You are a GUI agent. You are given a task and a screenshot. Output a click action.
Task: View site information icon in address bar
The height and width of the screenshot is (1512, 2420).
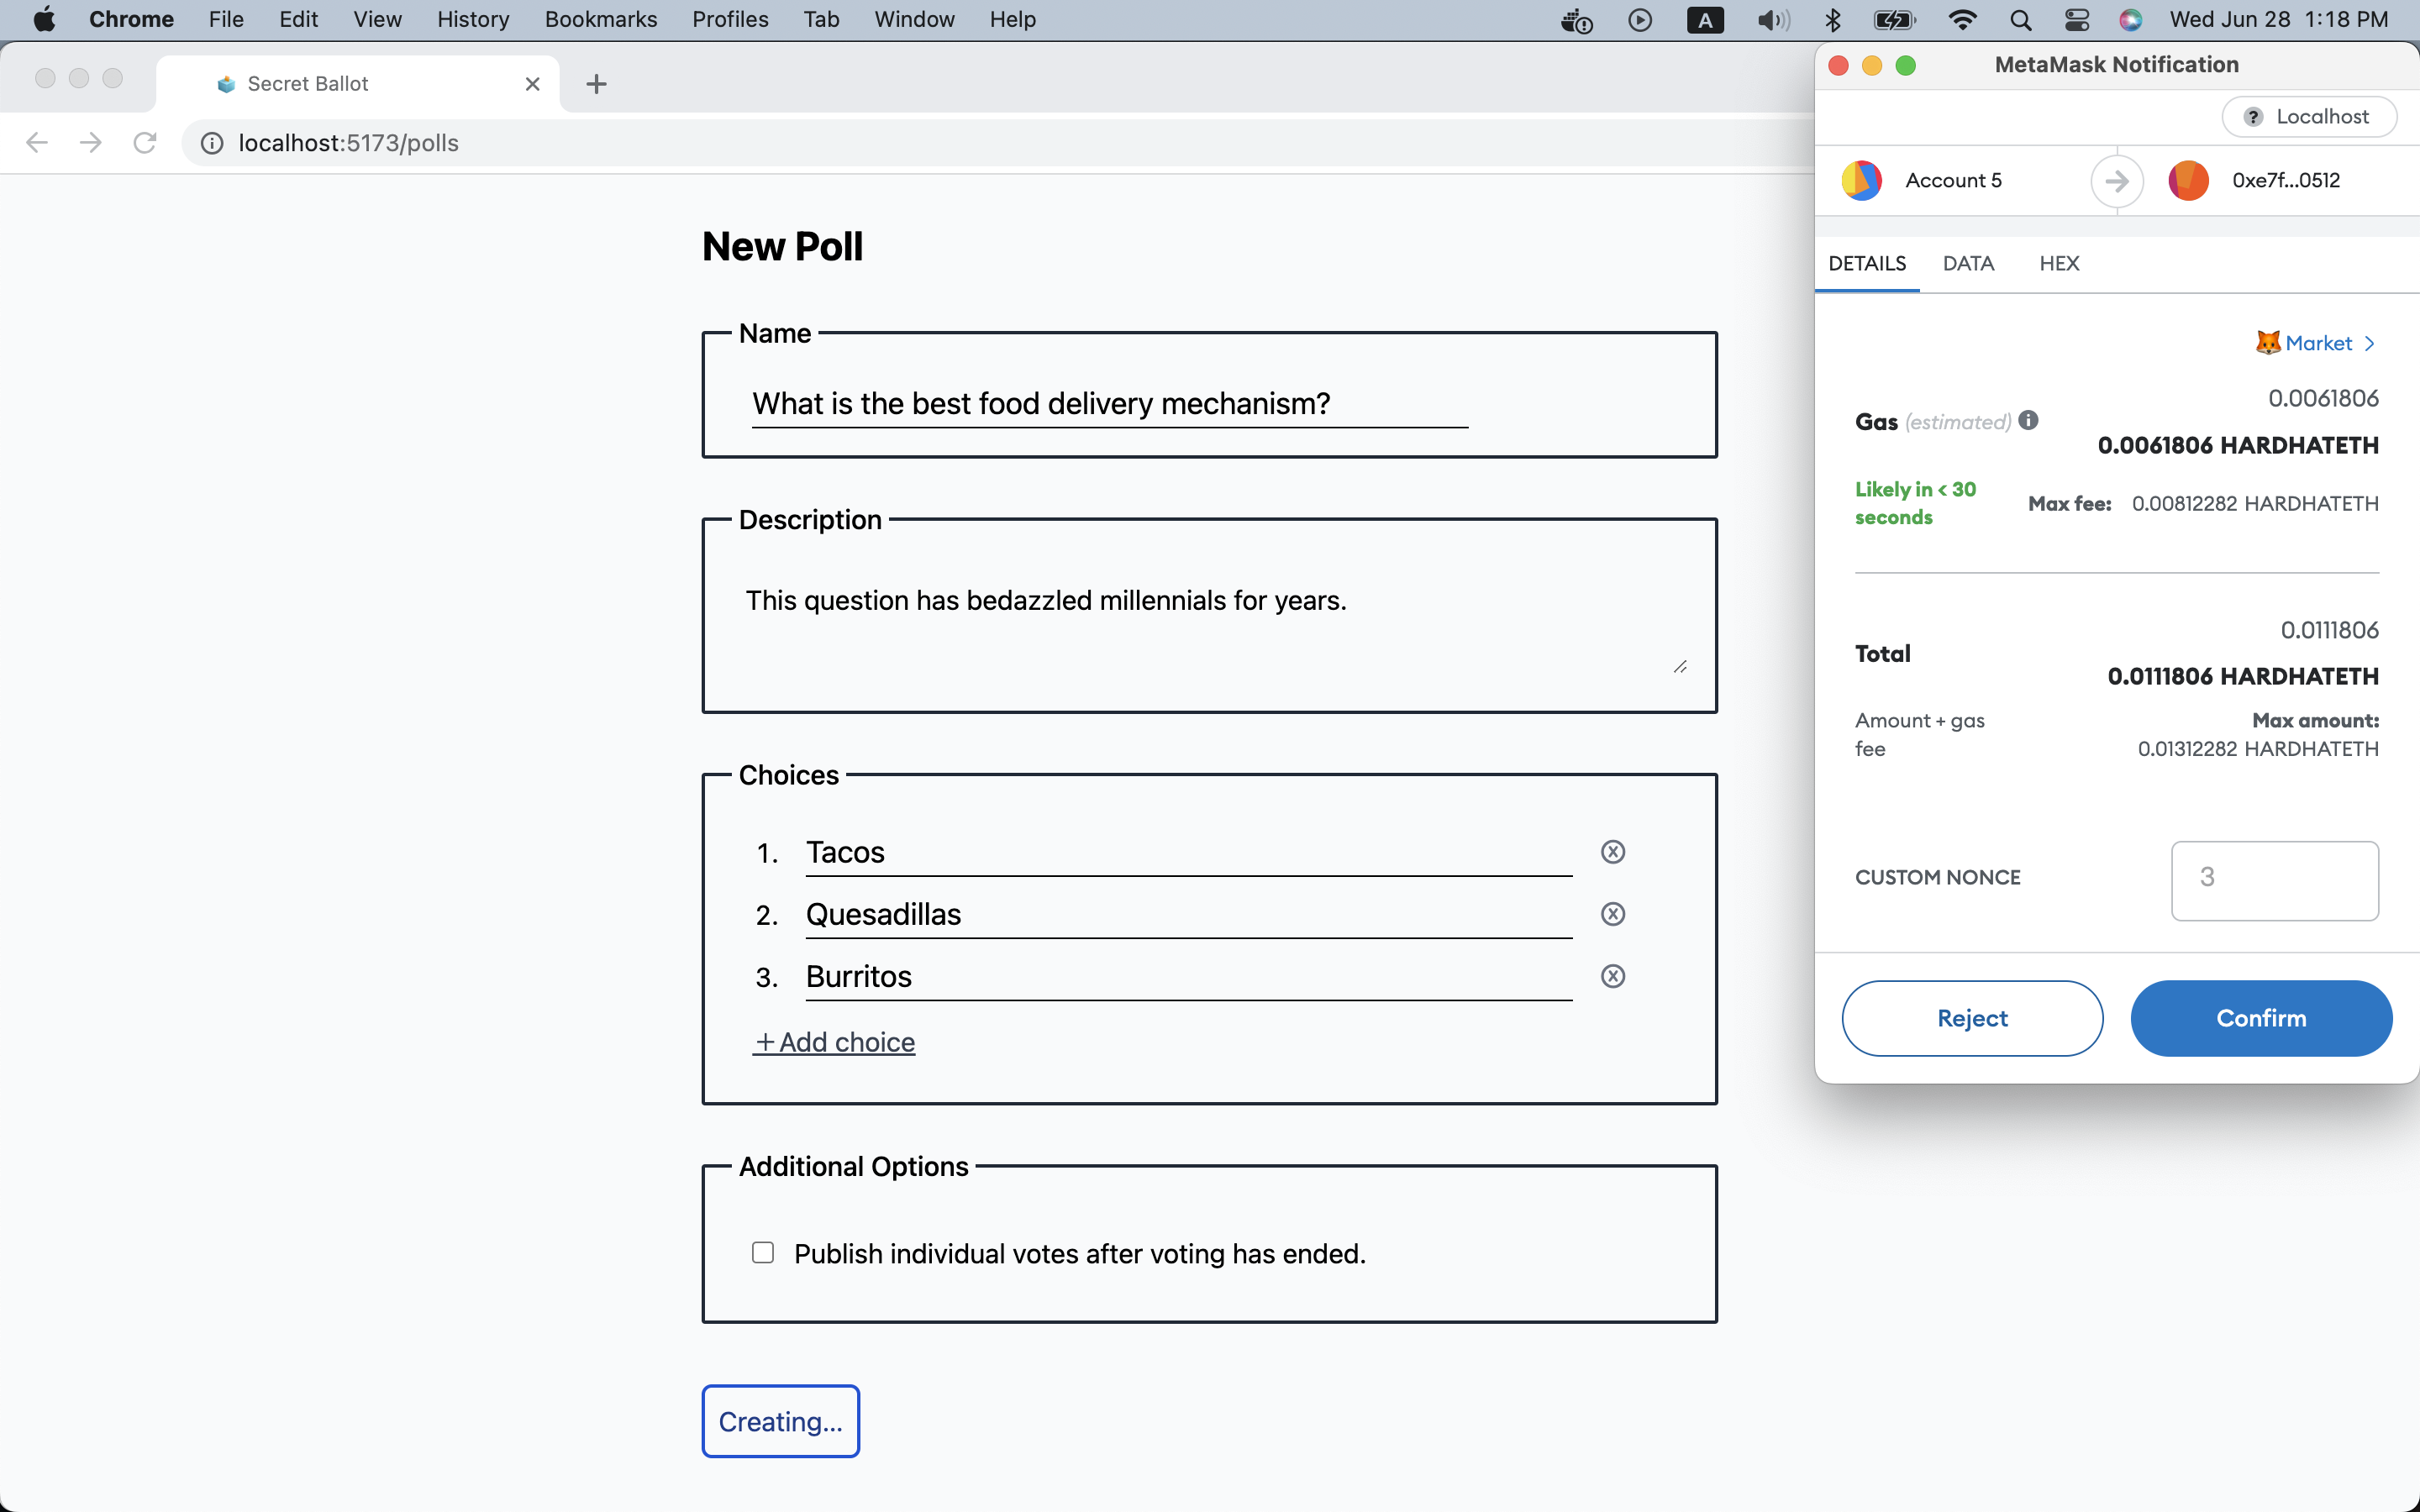212,143
